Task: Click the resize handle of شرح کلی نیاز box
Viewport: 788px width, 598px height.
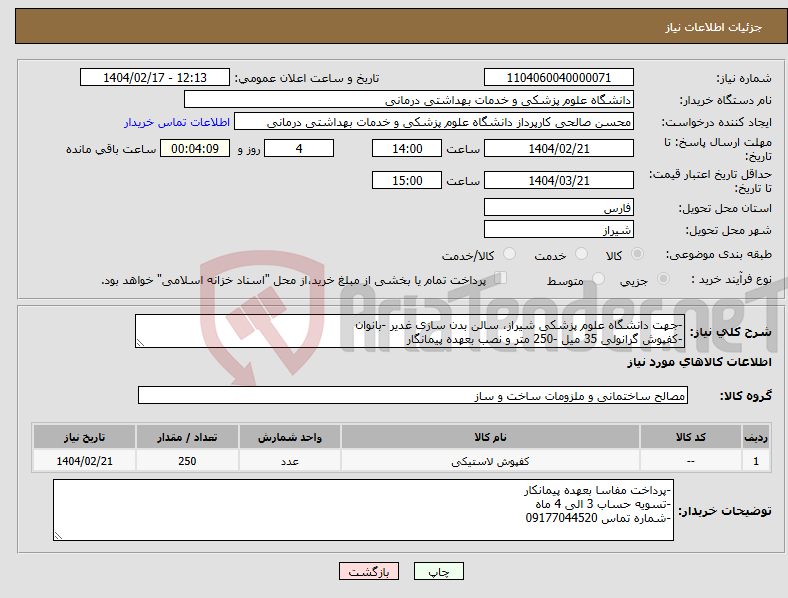Action: 140,343
